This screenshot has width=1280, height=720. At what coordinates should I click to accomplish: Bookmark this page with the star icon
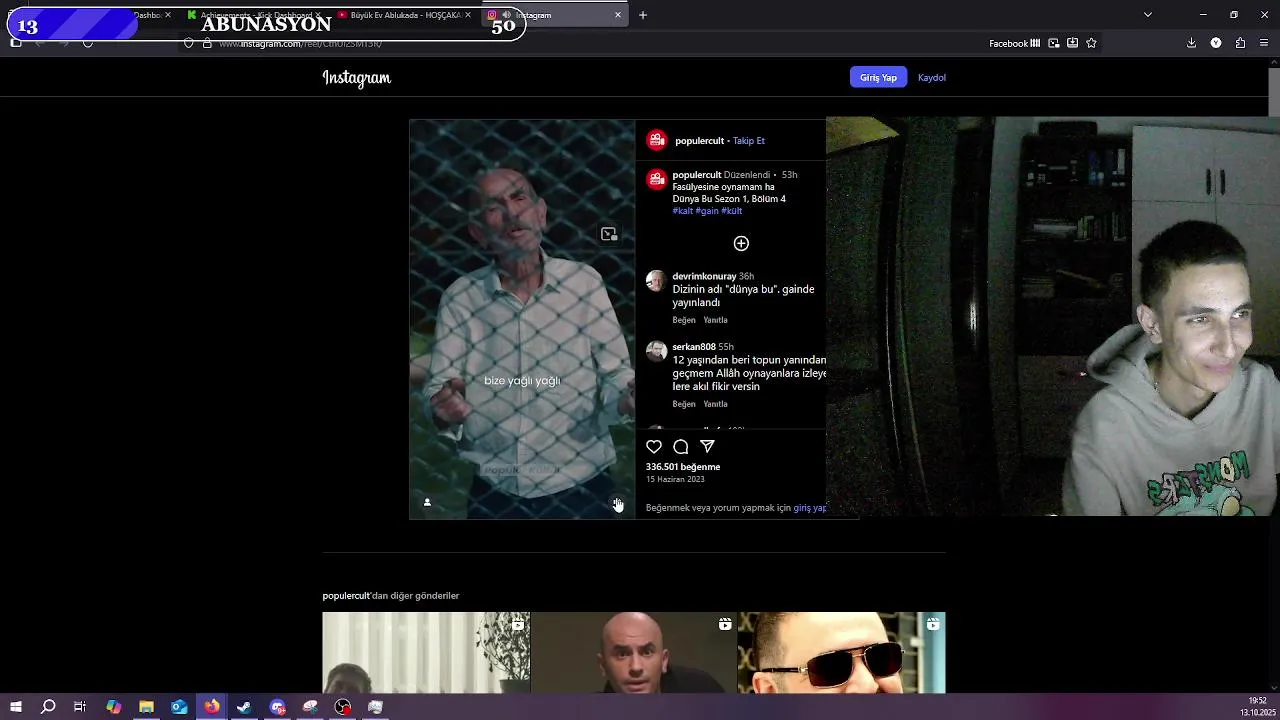[1091, 43]
